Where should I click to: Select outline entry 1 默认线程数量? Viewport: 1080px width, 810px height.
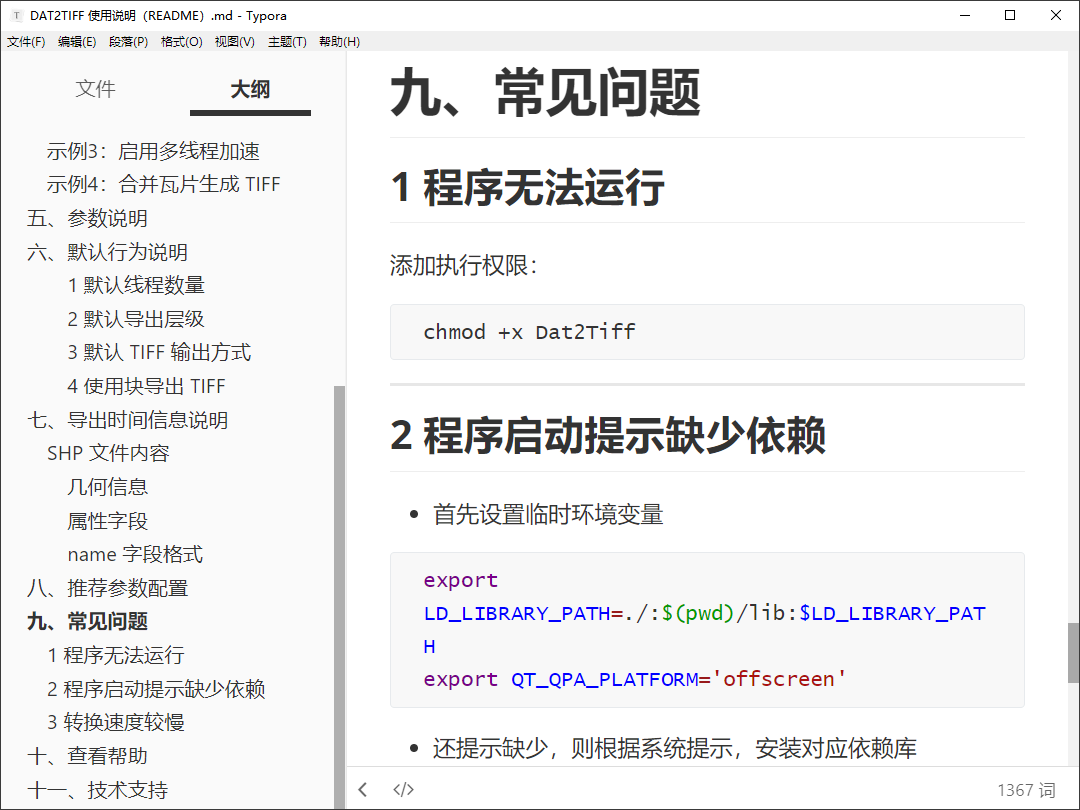(x=136, y=285)
